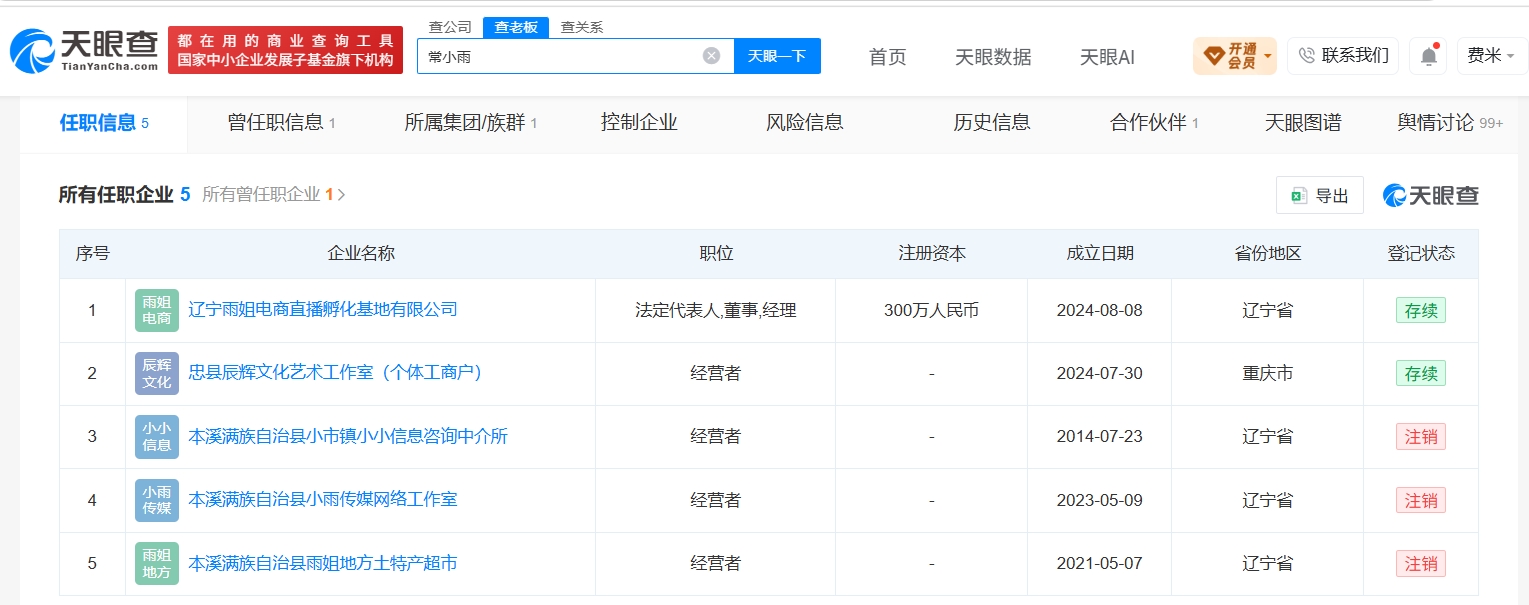Click the TianYanCha logo at top left
This screenshot has width=1529, height=605.
point(84,50)
